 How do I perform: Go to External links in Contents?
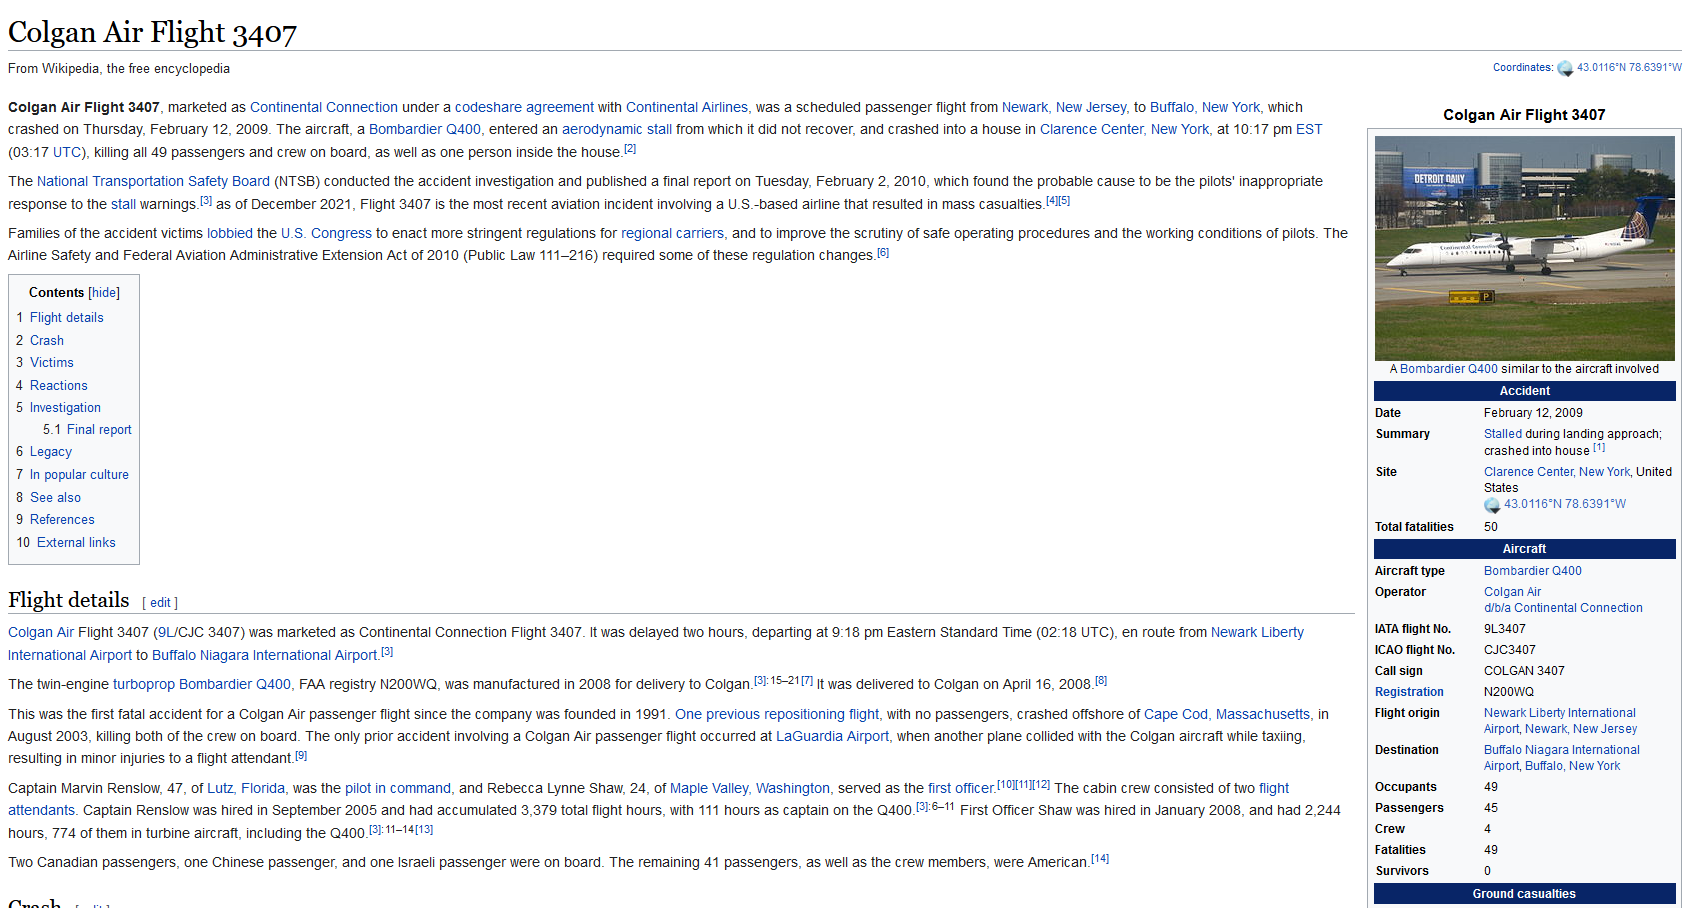click(x=76, y=543)
